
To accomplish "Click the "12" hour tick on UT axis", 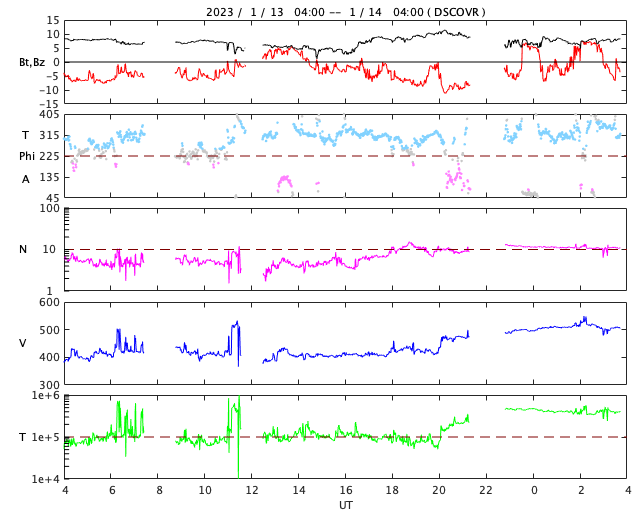I will coord(251,490).
